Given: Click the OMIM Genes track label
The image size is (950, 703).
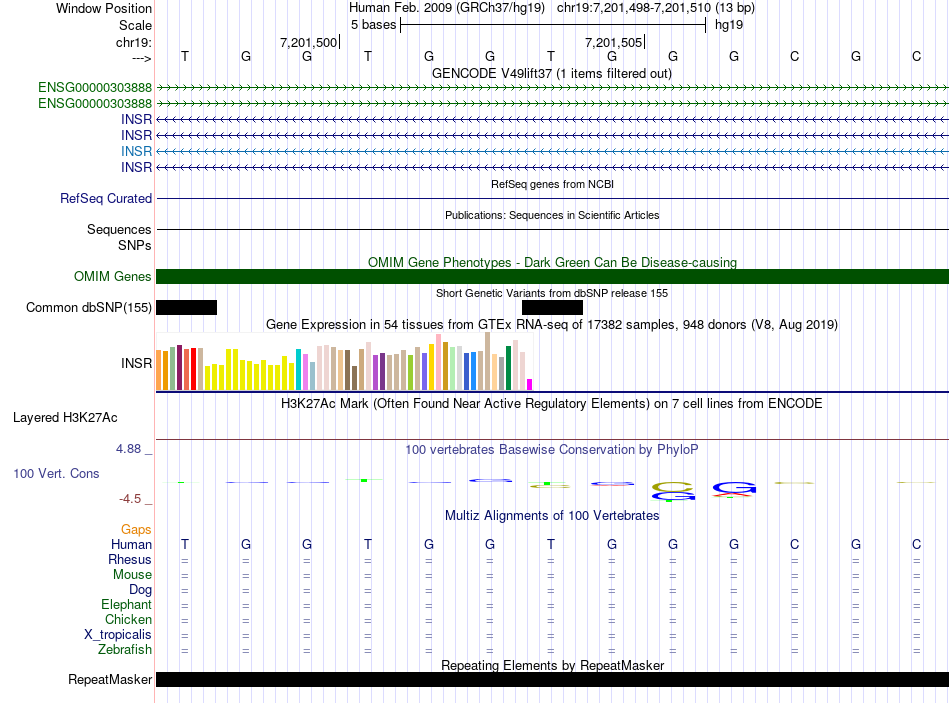Looking at the screenshot, I should tap(113, 277).
